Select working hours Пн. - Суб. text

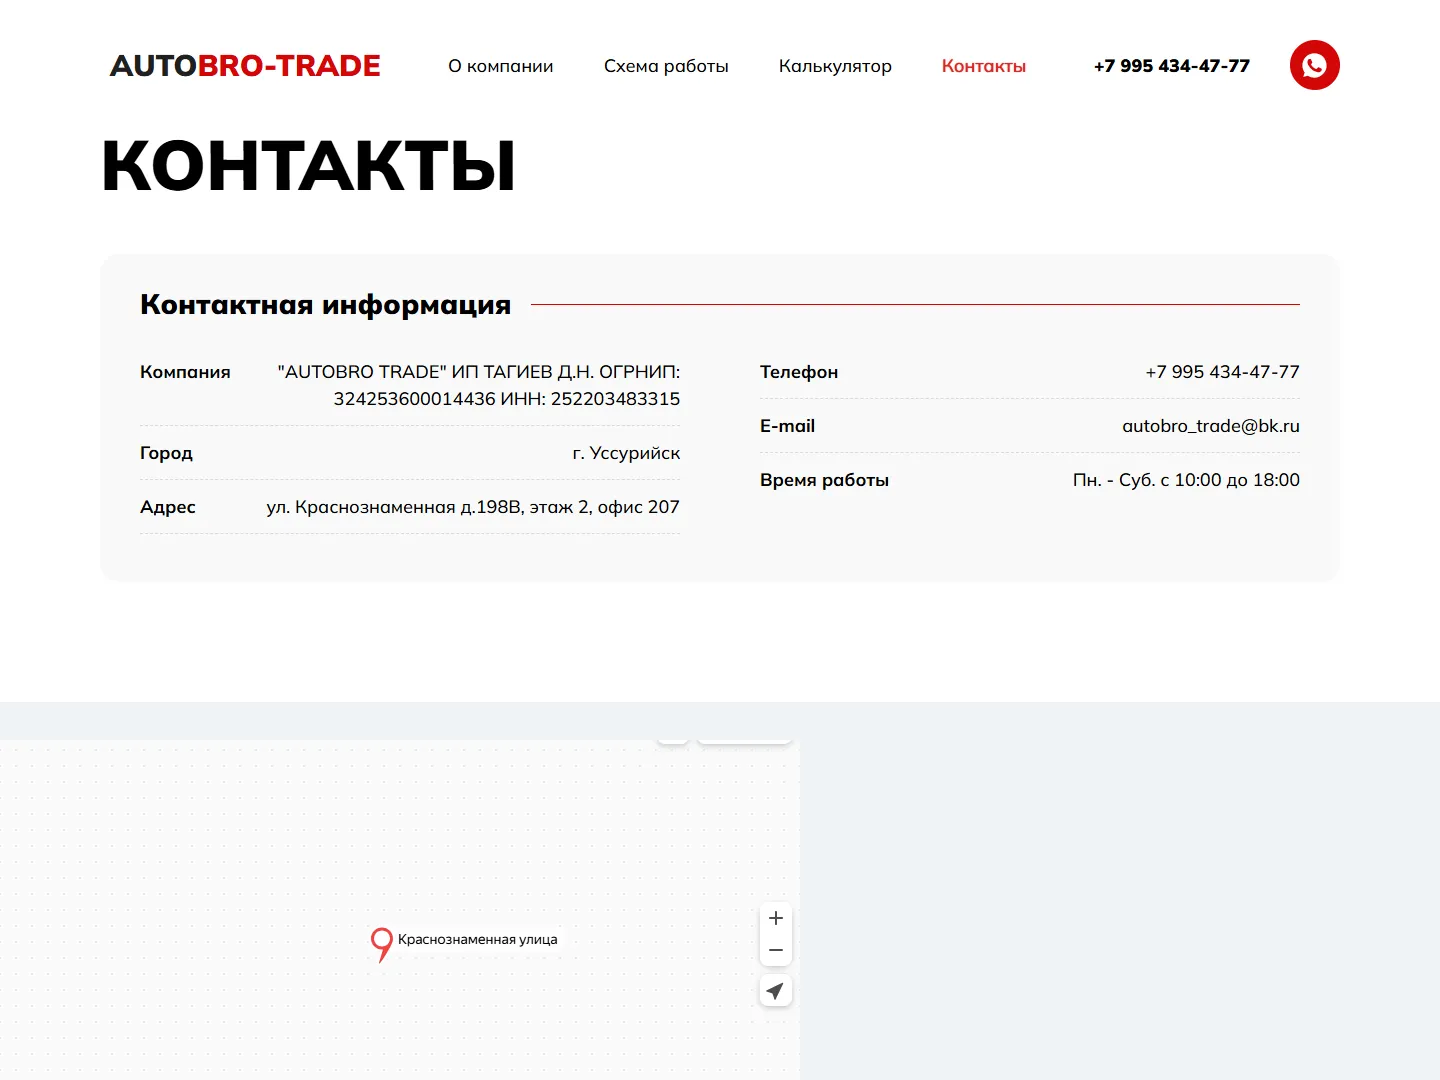[x=1186, y=480]
